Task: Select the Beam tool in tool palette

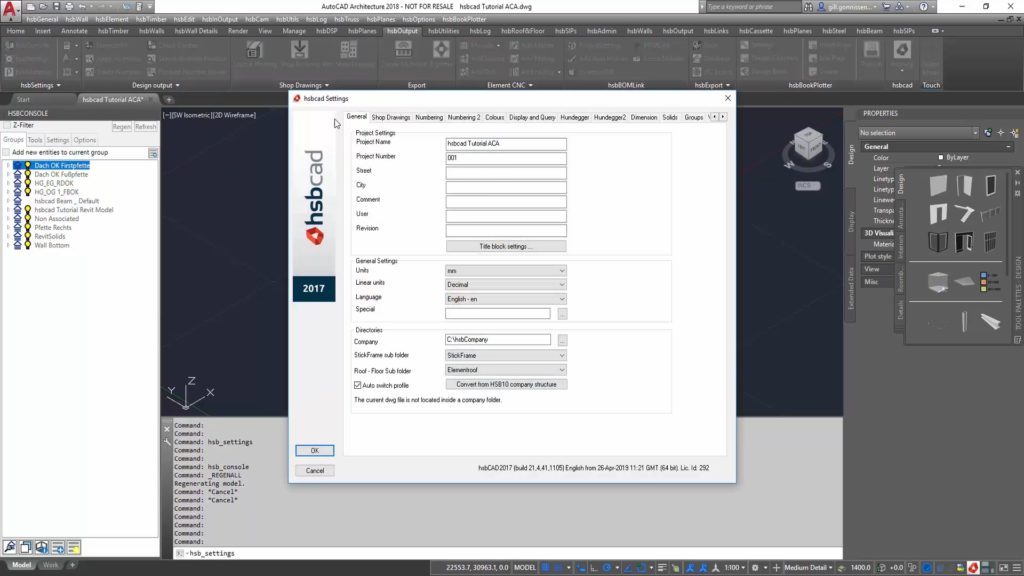Action: pyautogui.click(x=990, y=321)
